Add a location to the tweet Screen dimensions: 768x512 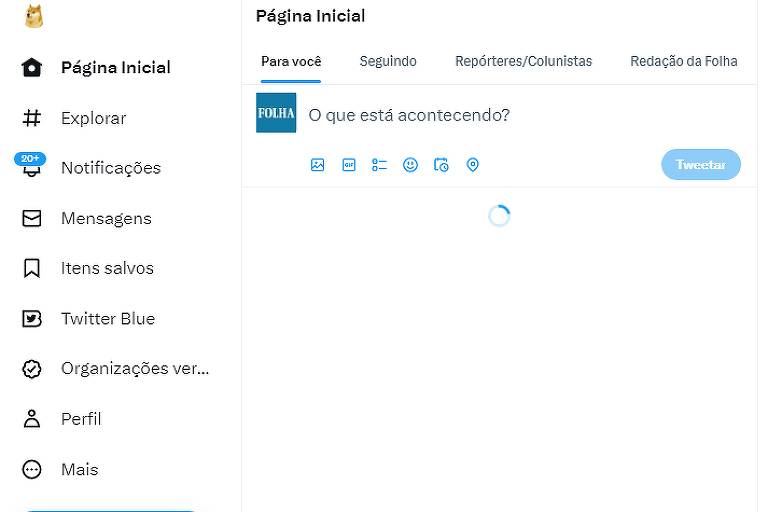473,165
